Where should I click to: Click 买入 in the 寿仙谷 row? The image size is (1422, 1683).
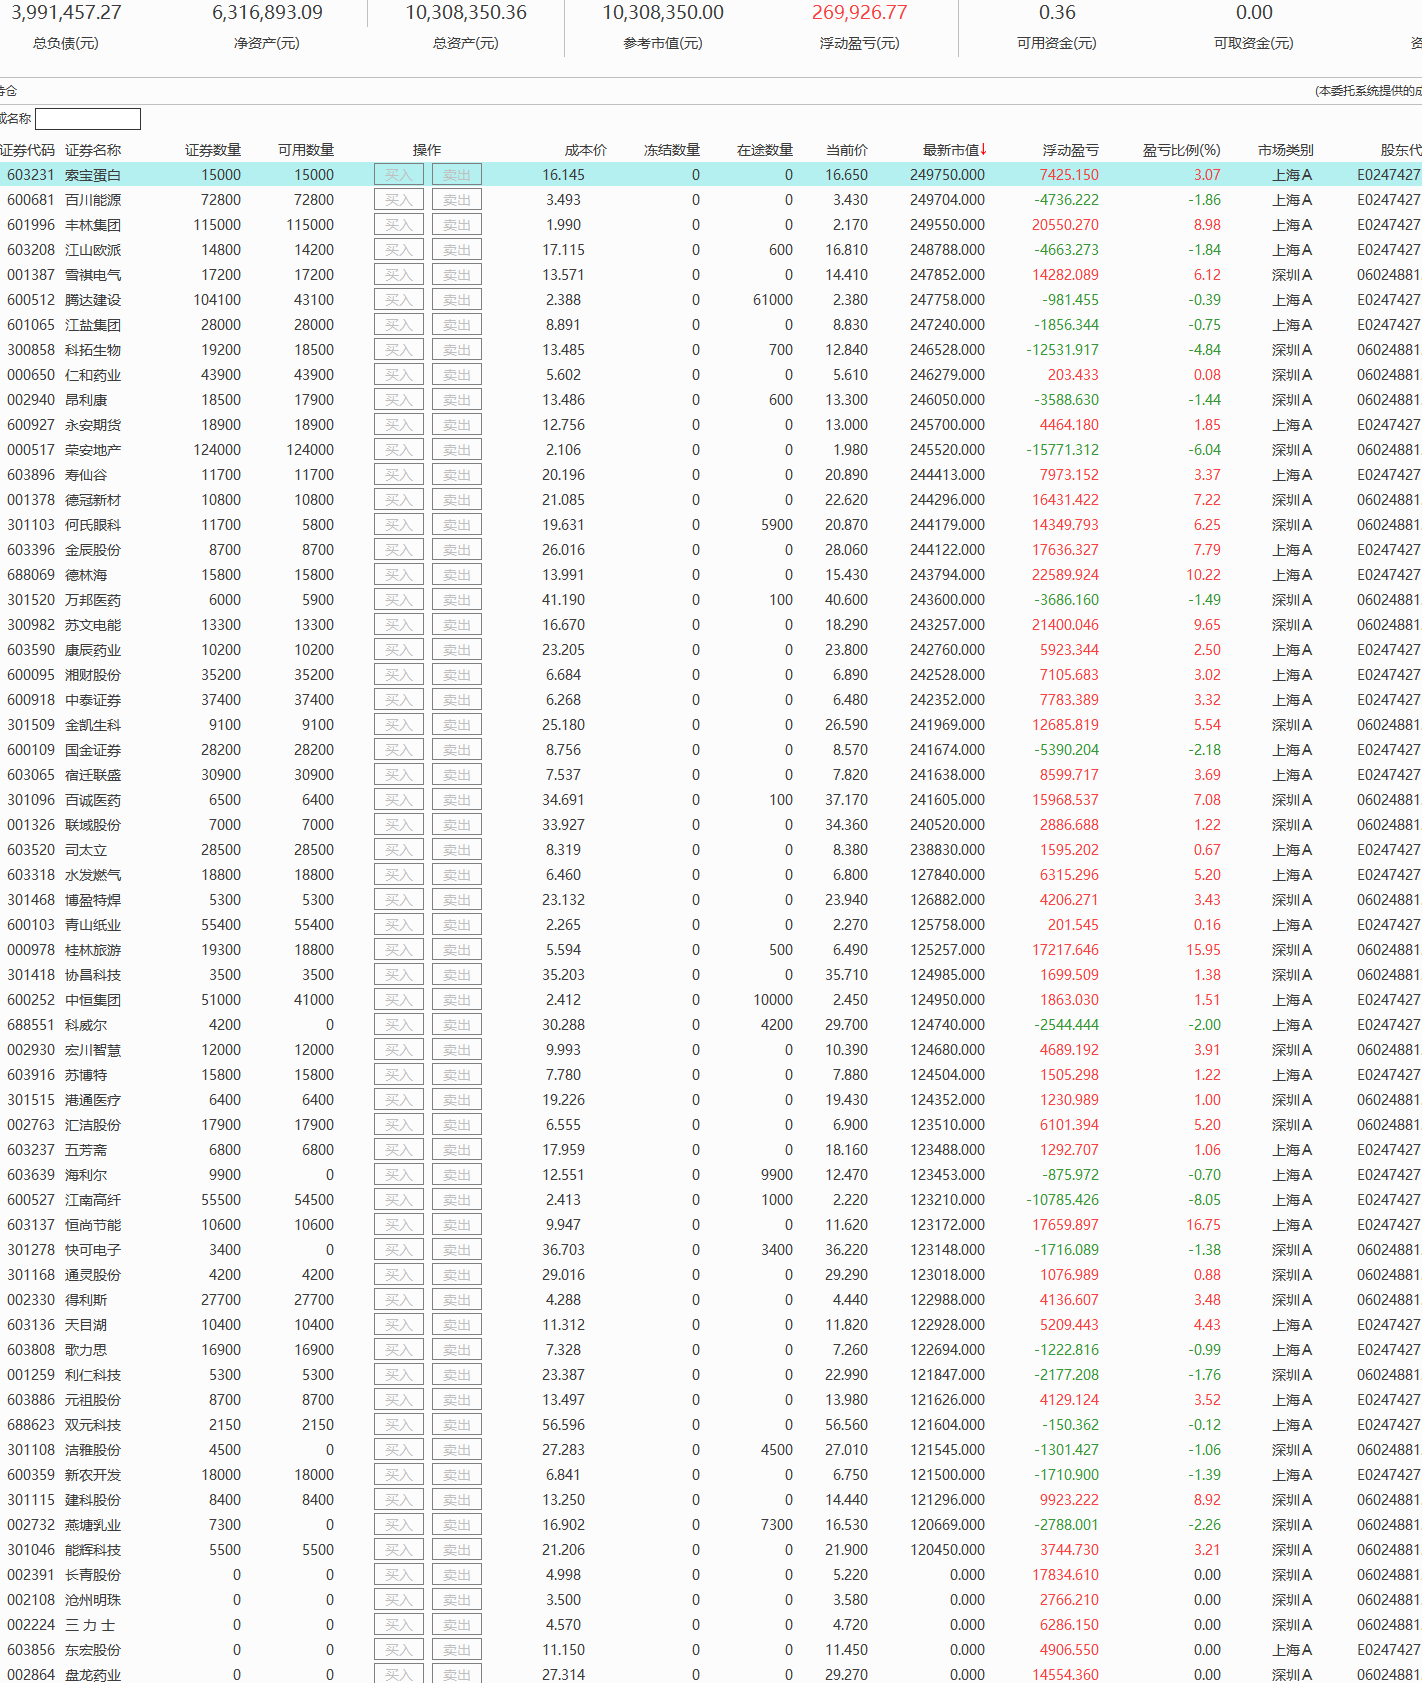pos(399,475)
